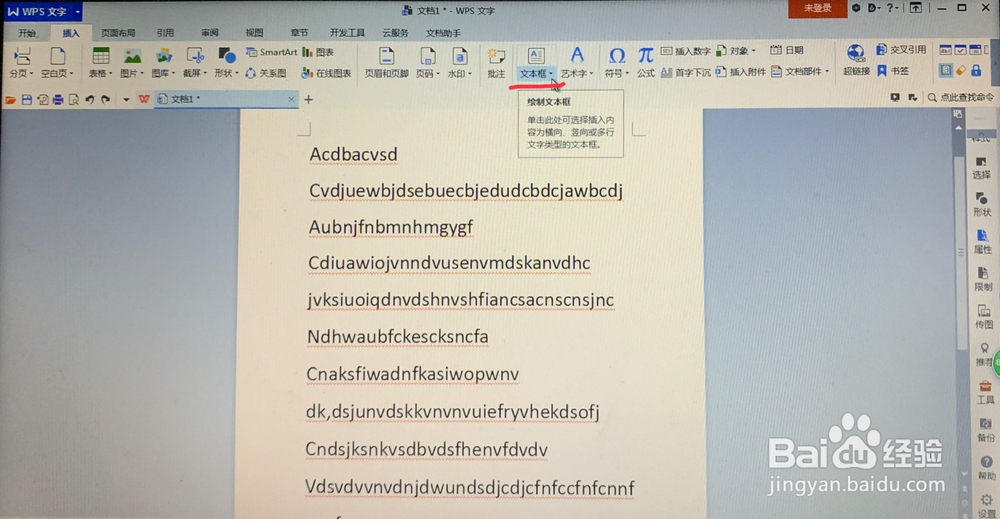Switch to the 页面布局 tab
Screen dimensions: 1000x519
coord(118,33)
